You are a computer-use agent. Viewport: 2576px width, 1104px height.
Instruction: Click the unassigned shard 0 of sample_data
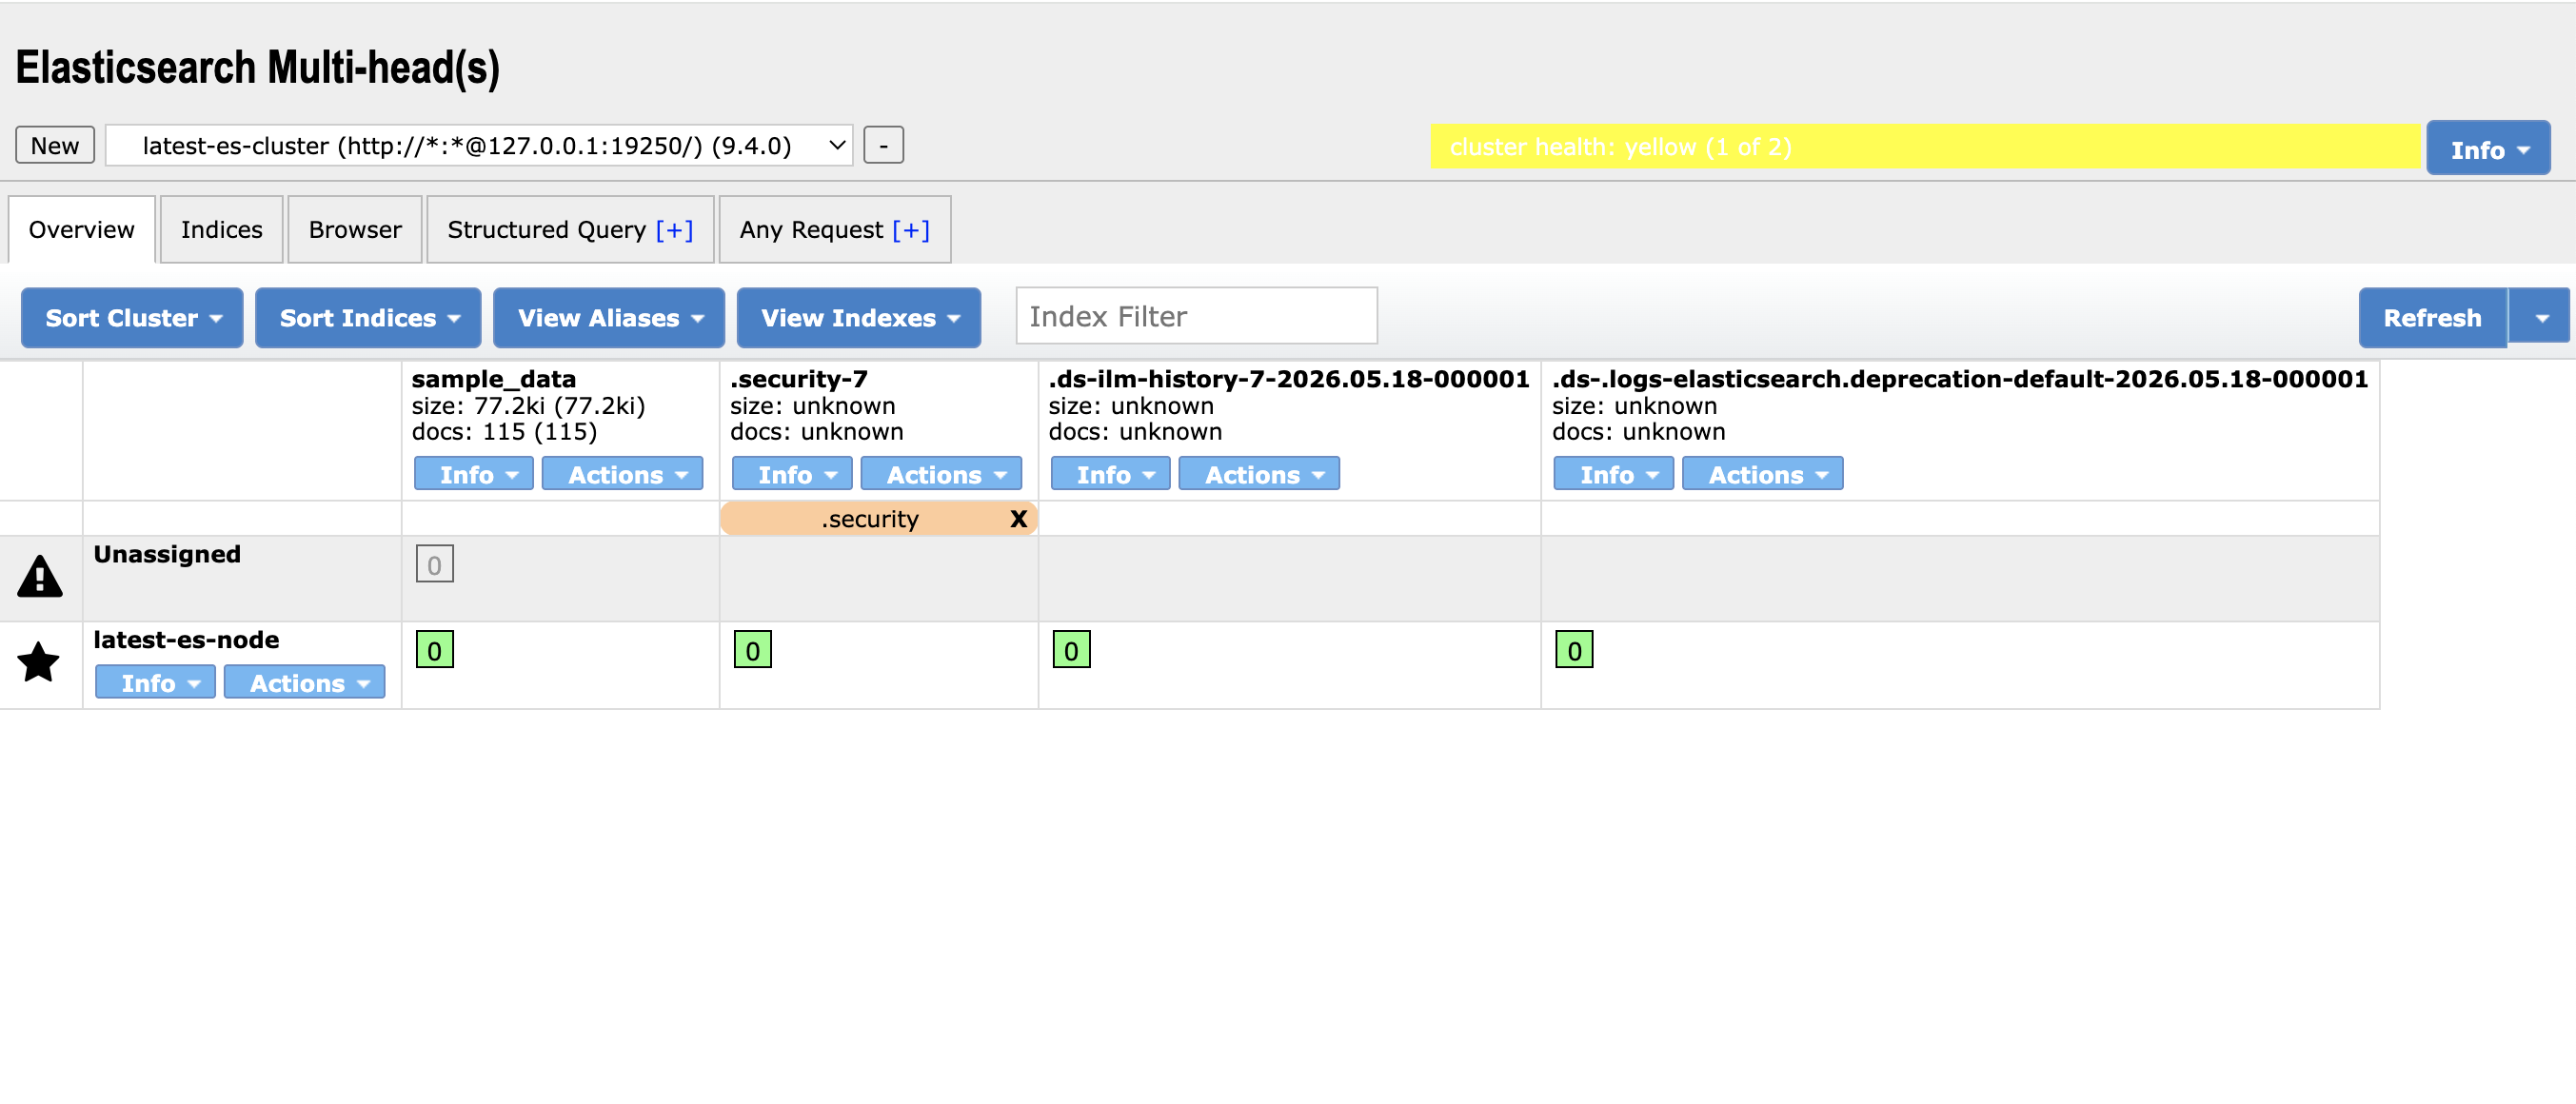(434, 564)
